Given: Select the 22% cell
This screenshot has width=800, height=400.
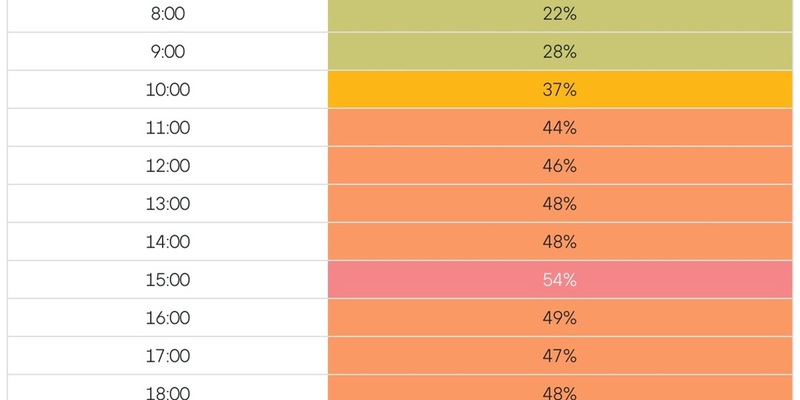Looking at the screenshot, I should [x=560, y=14].
